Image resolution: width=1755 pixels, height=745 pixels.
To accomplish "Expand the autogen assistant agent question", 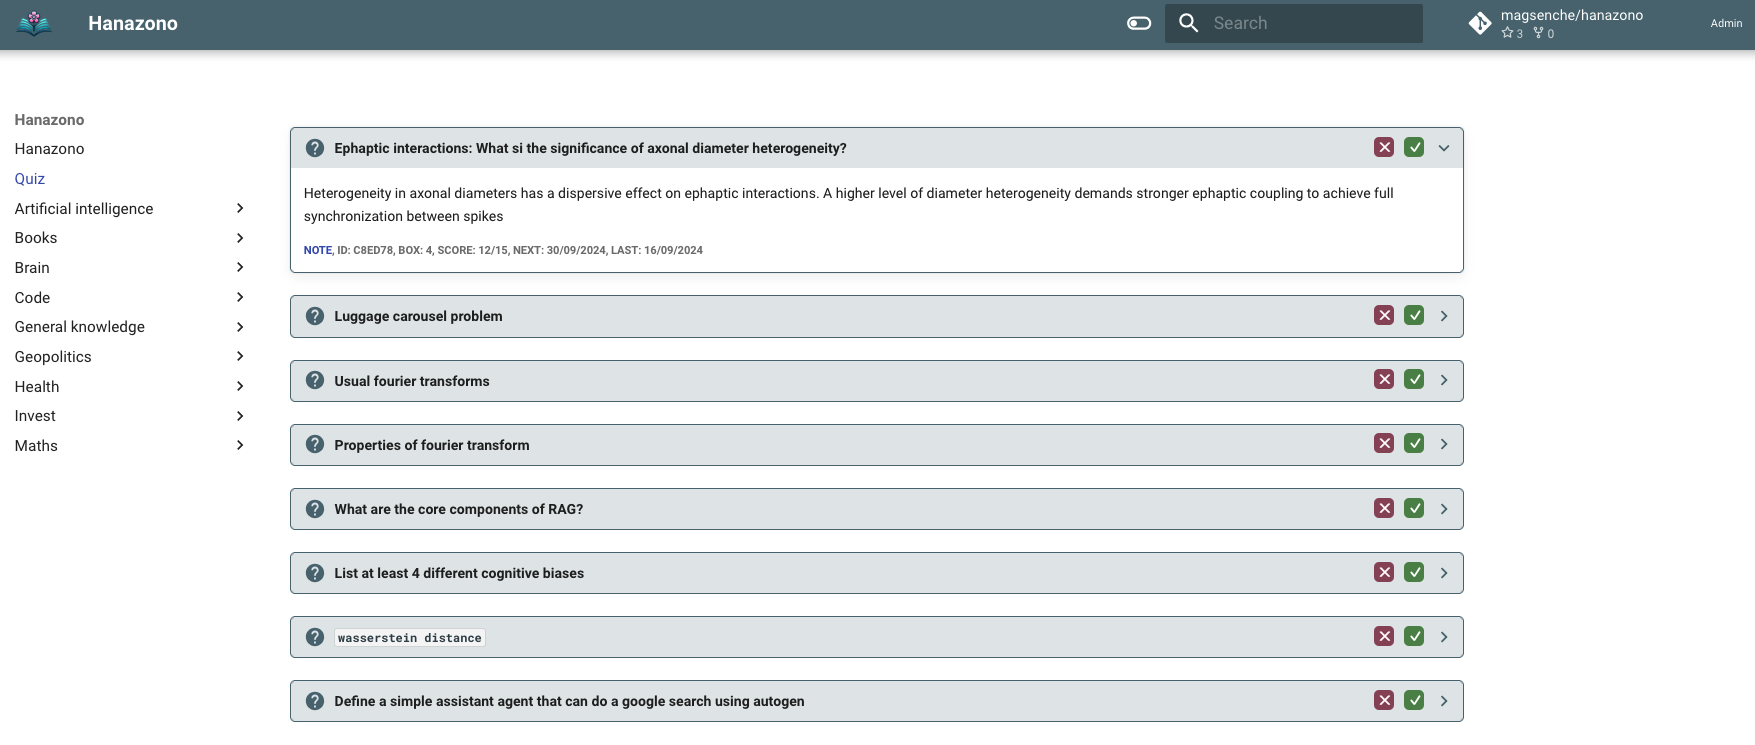I will 1443,701.
